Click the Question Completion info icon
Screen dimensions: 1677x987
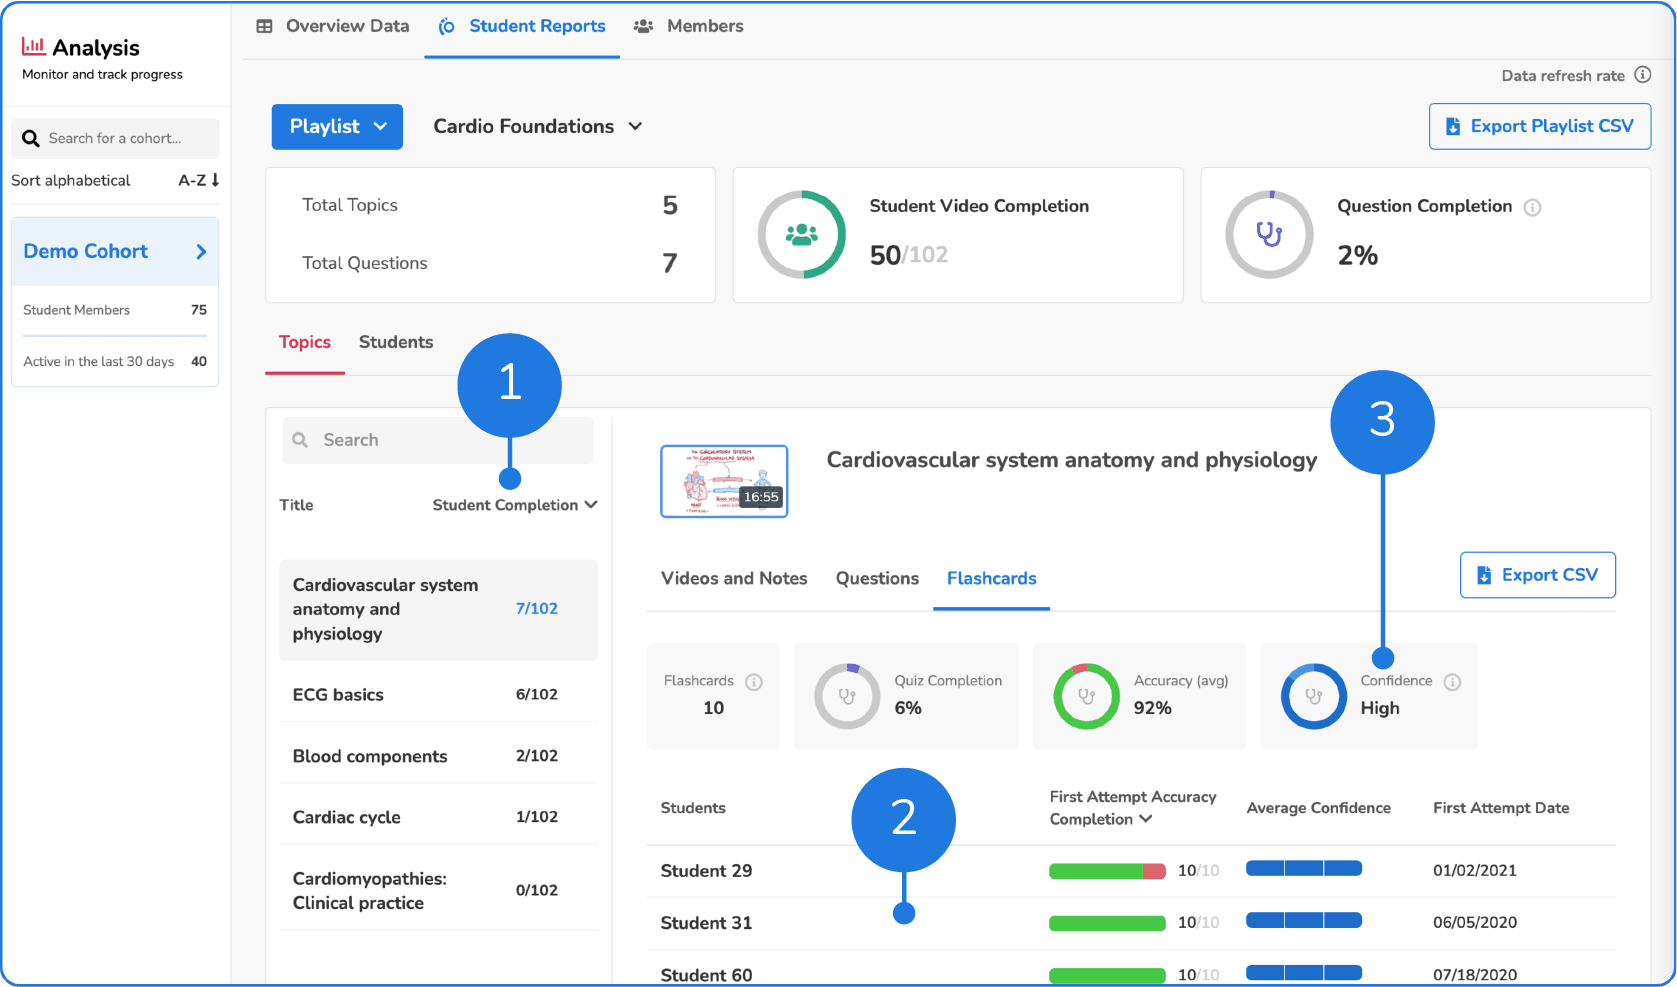[1532, 207]
